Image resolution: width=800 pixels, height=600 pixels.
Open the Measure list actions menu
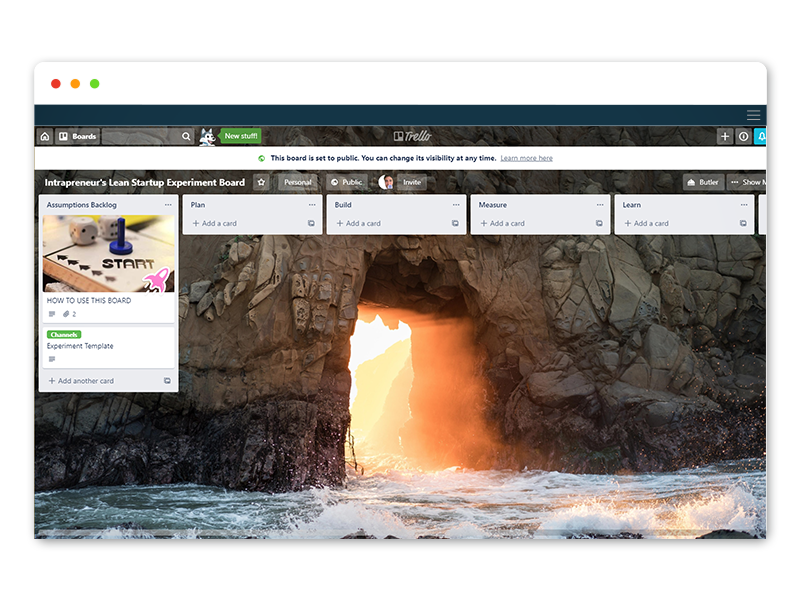tap(600, 205)
